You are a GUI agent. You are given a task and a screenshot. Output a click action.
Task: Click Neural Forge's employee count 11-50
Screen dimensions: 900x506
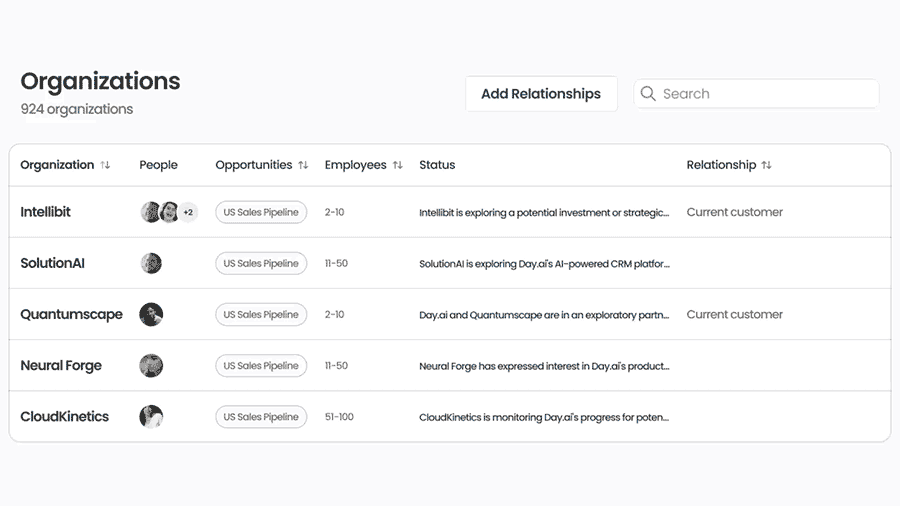coord(336,365)
